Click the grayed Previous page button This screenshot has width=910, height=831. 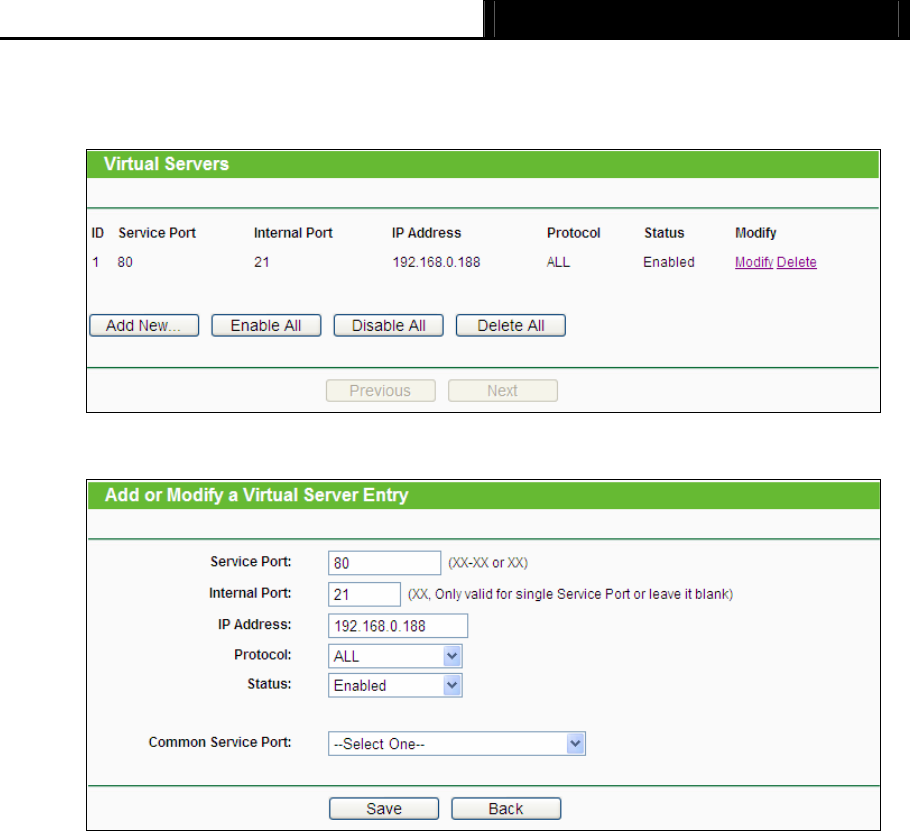[381, 391]
